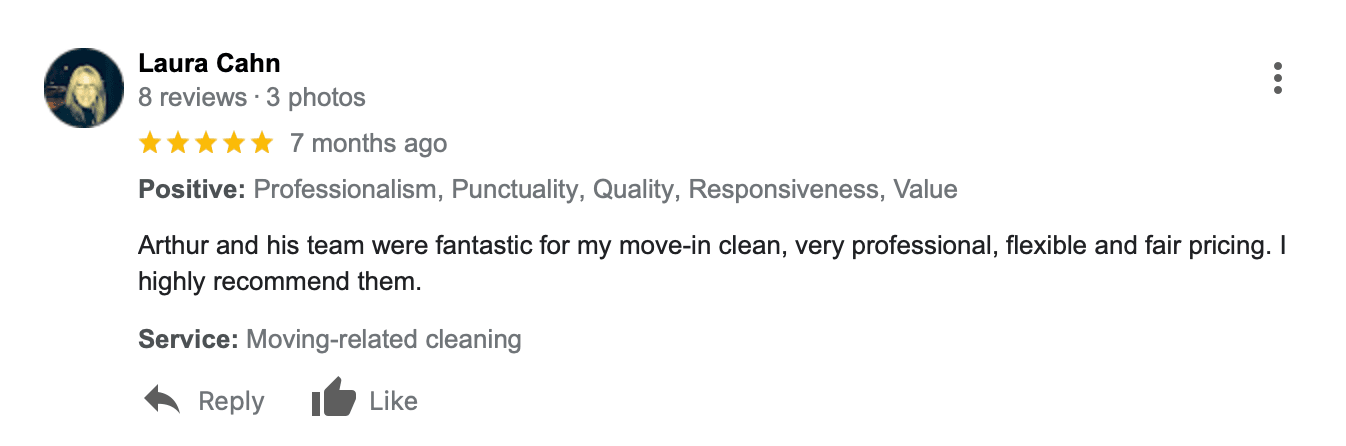Click the bold 'Positive:' label
Screen dimensions: 1346x446
click(192, 190)
